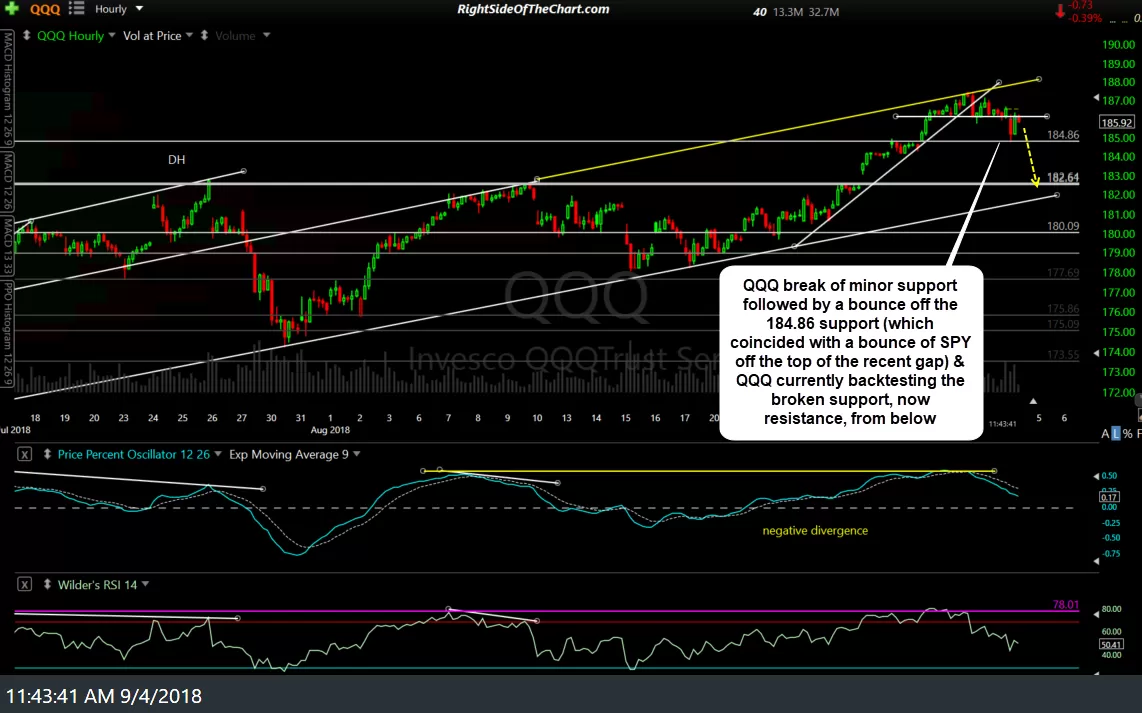Image resolution: width=1142 pixels, height=713 pixels.
Task: Click the PPO value label 0.17
Action: (1109, 497)
